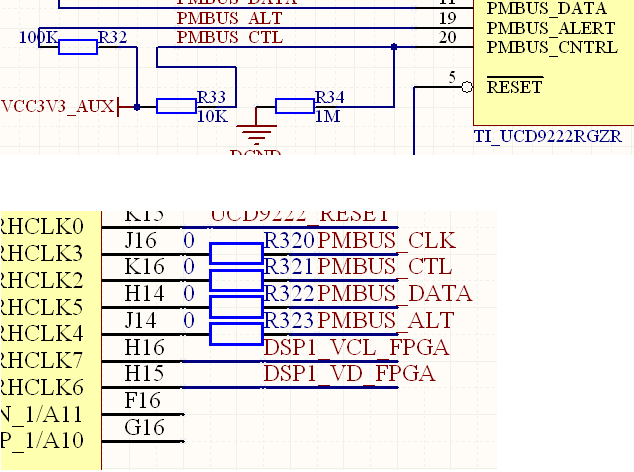Click the R323 designator text
634x472 pixels.
coord(289,320)
